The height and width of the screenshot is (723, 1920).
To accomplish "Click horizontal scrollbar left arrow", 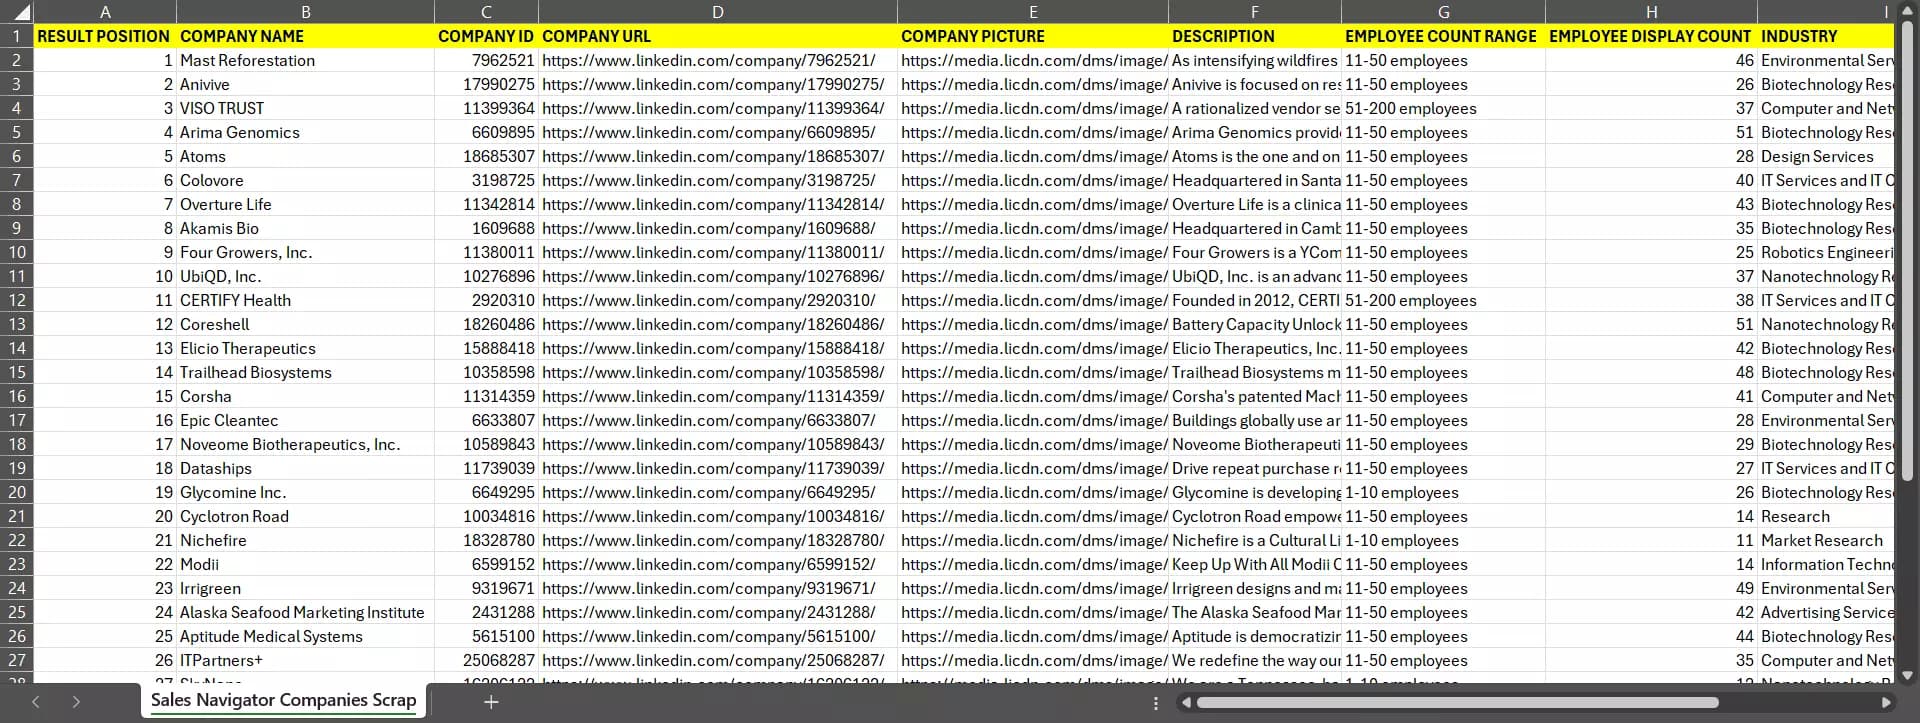I will pos(1187,703).
